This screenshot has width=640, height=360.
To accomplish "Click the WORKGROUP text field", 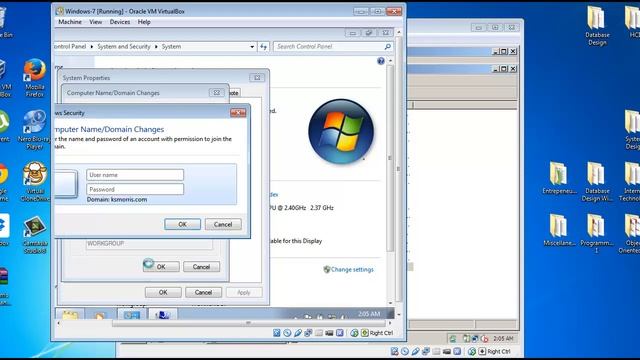I will [x=149, y=244].
